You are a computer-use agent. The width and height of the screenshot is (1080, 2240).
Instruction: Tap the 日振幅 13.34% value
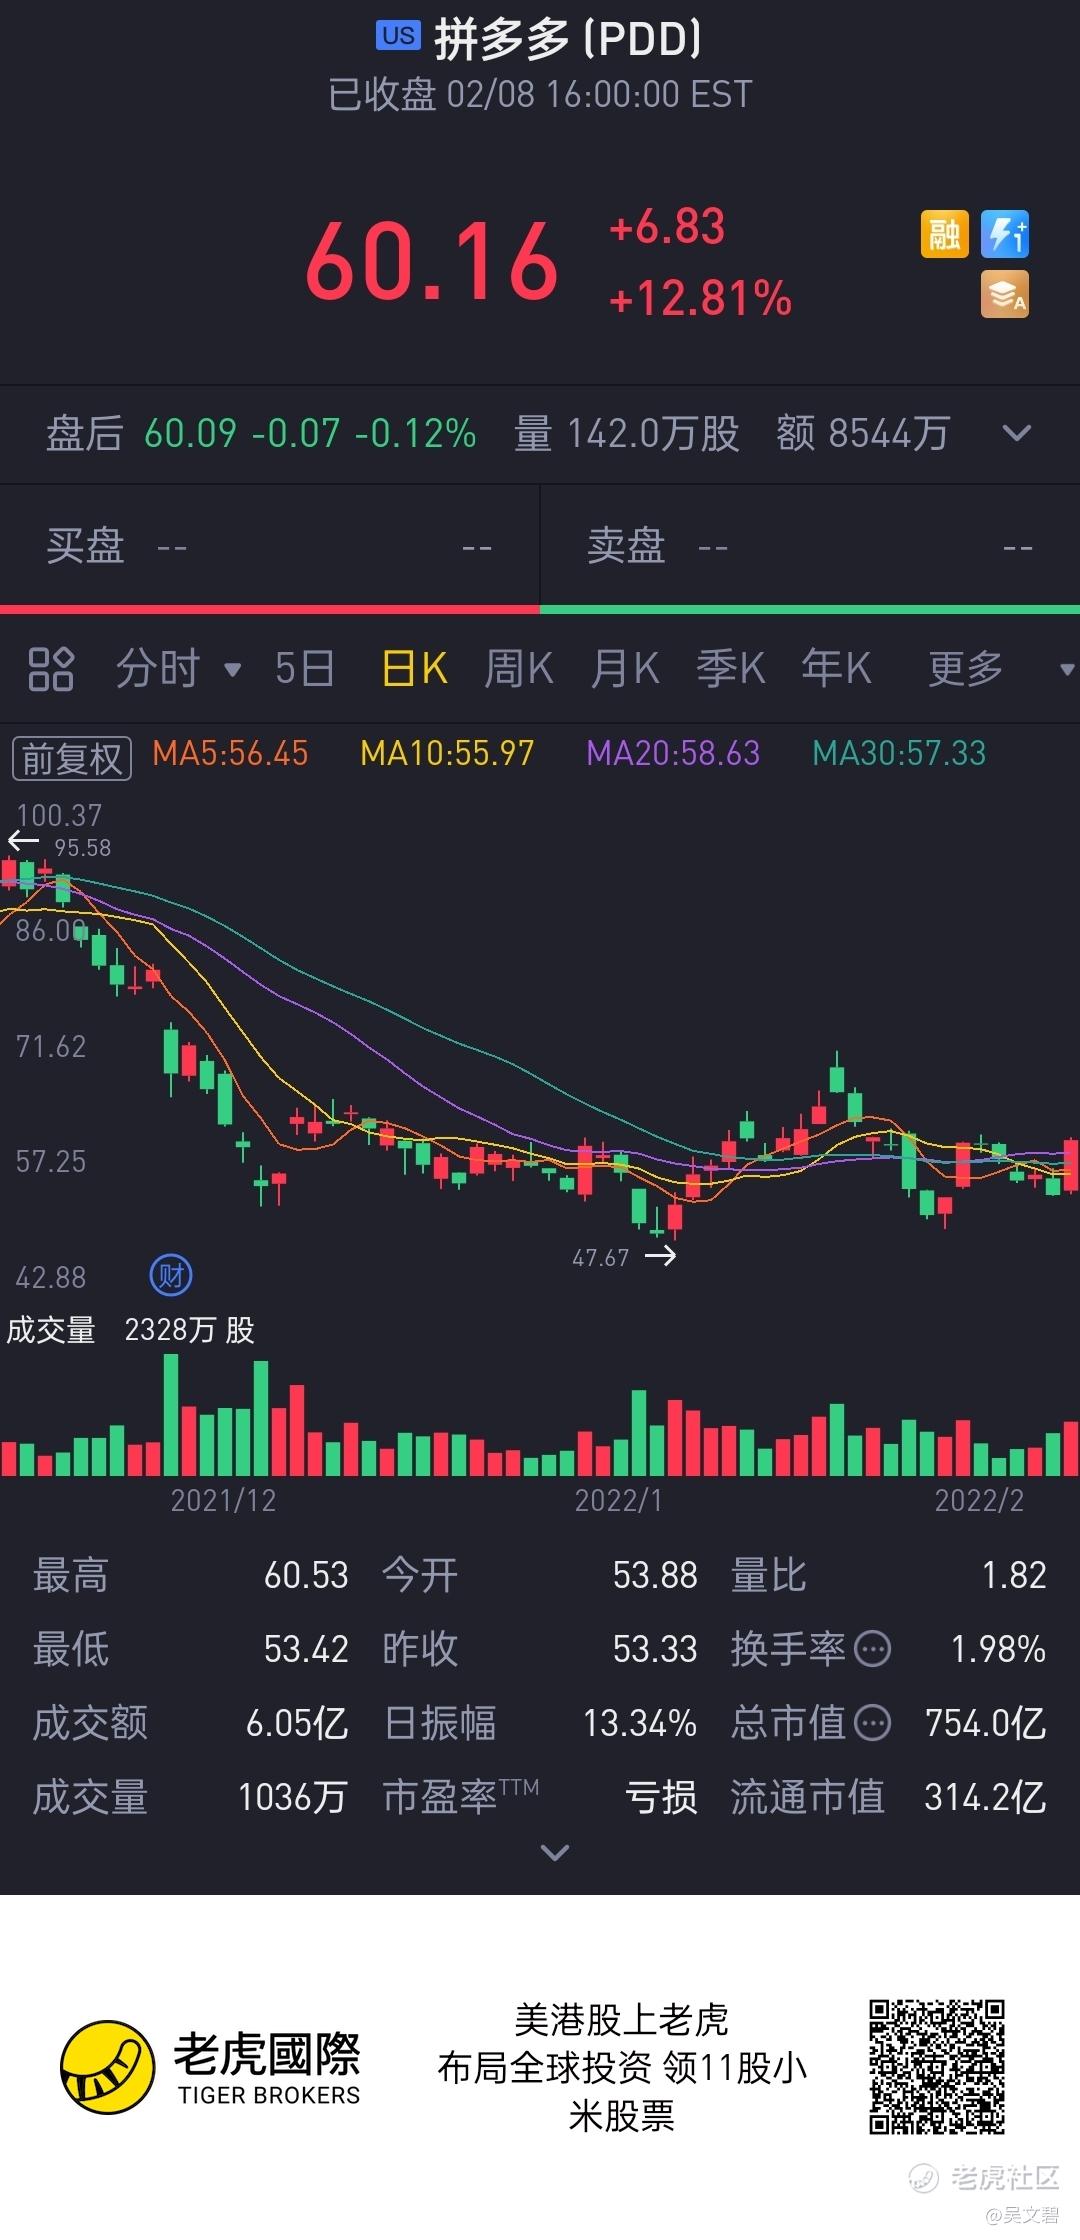click(x=640, y=1723)
